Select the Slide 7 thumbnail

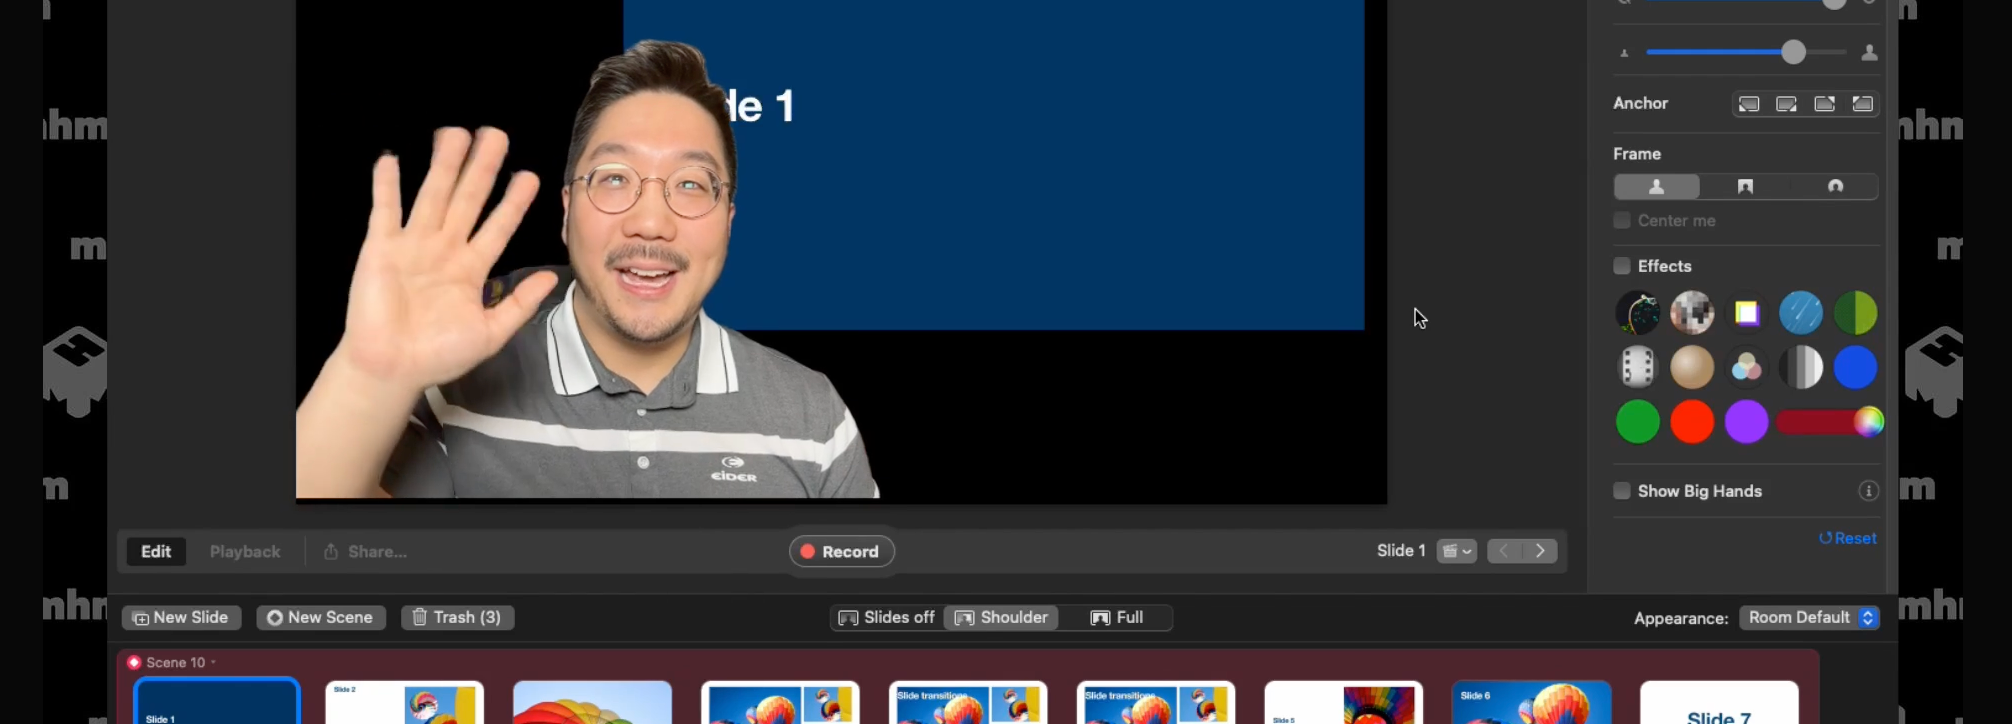coord(1718,703)
